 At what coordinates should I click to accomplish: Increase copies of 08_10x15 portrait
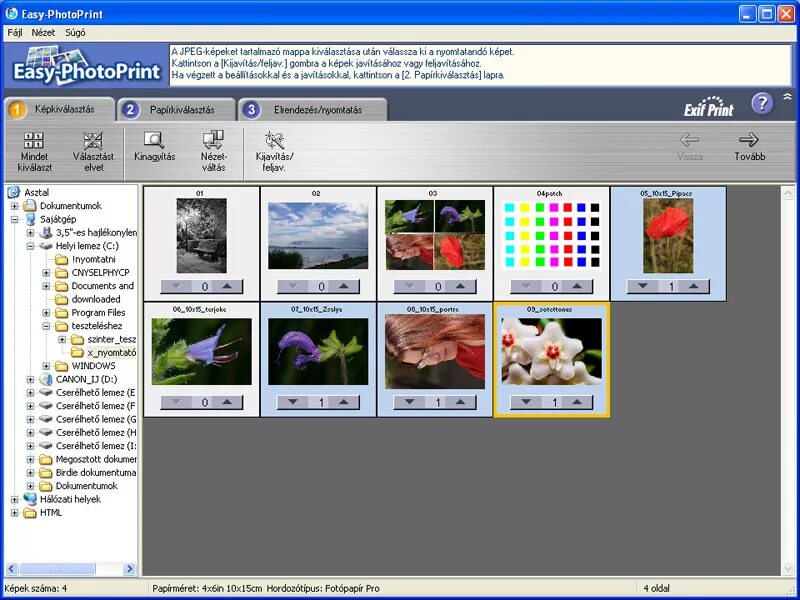pos(460,402)
